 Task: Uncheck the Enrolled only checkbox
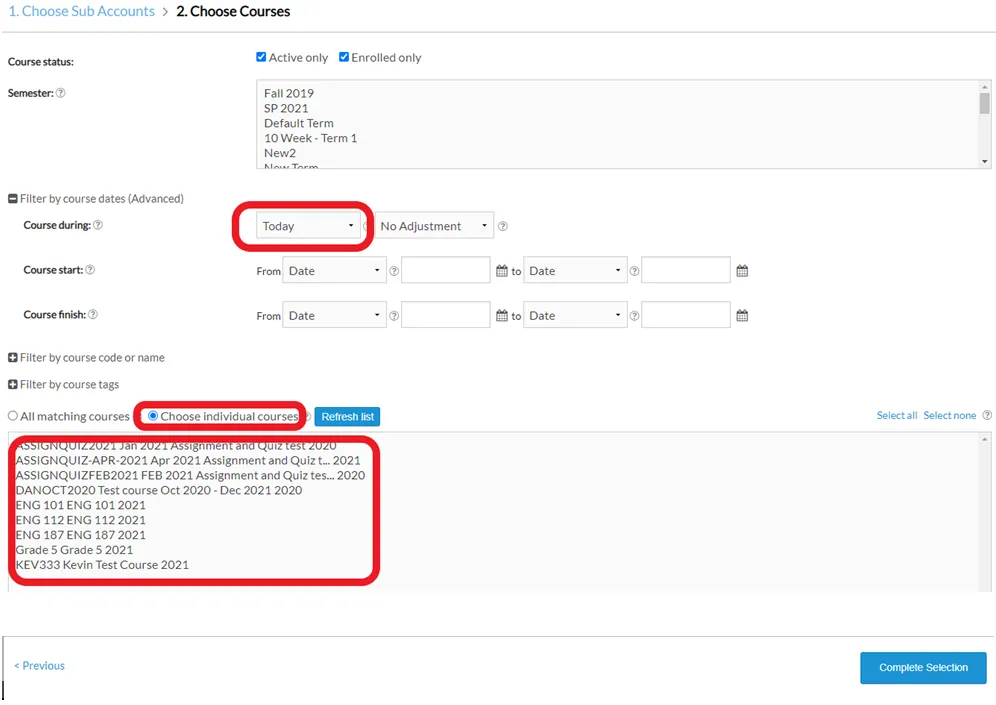(344, 57)
